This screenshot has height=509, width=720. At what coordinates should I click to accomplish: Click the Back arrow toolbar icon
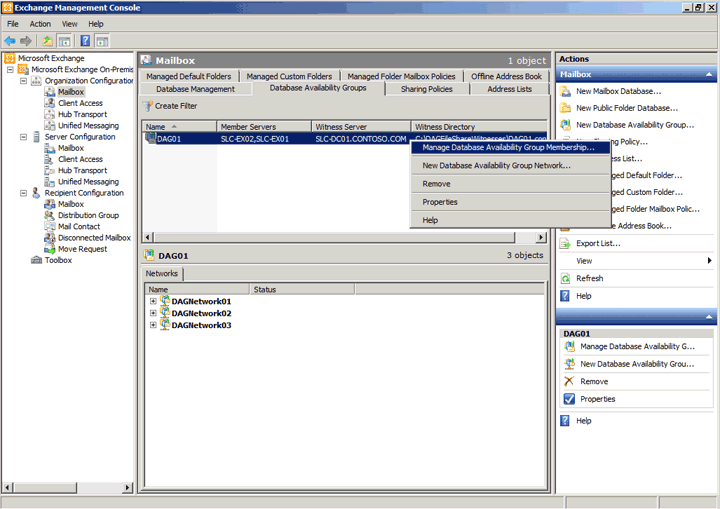10,41
